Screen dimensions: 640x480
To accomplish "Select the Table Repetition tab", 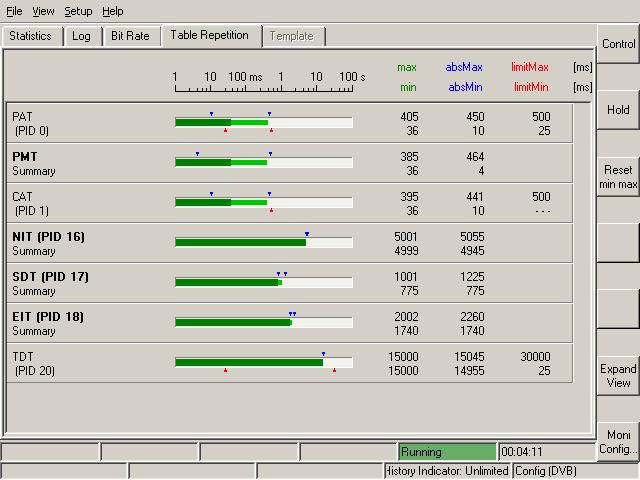I will 209,35.
